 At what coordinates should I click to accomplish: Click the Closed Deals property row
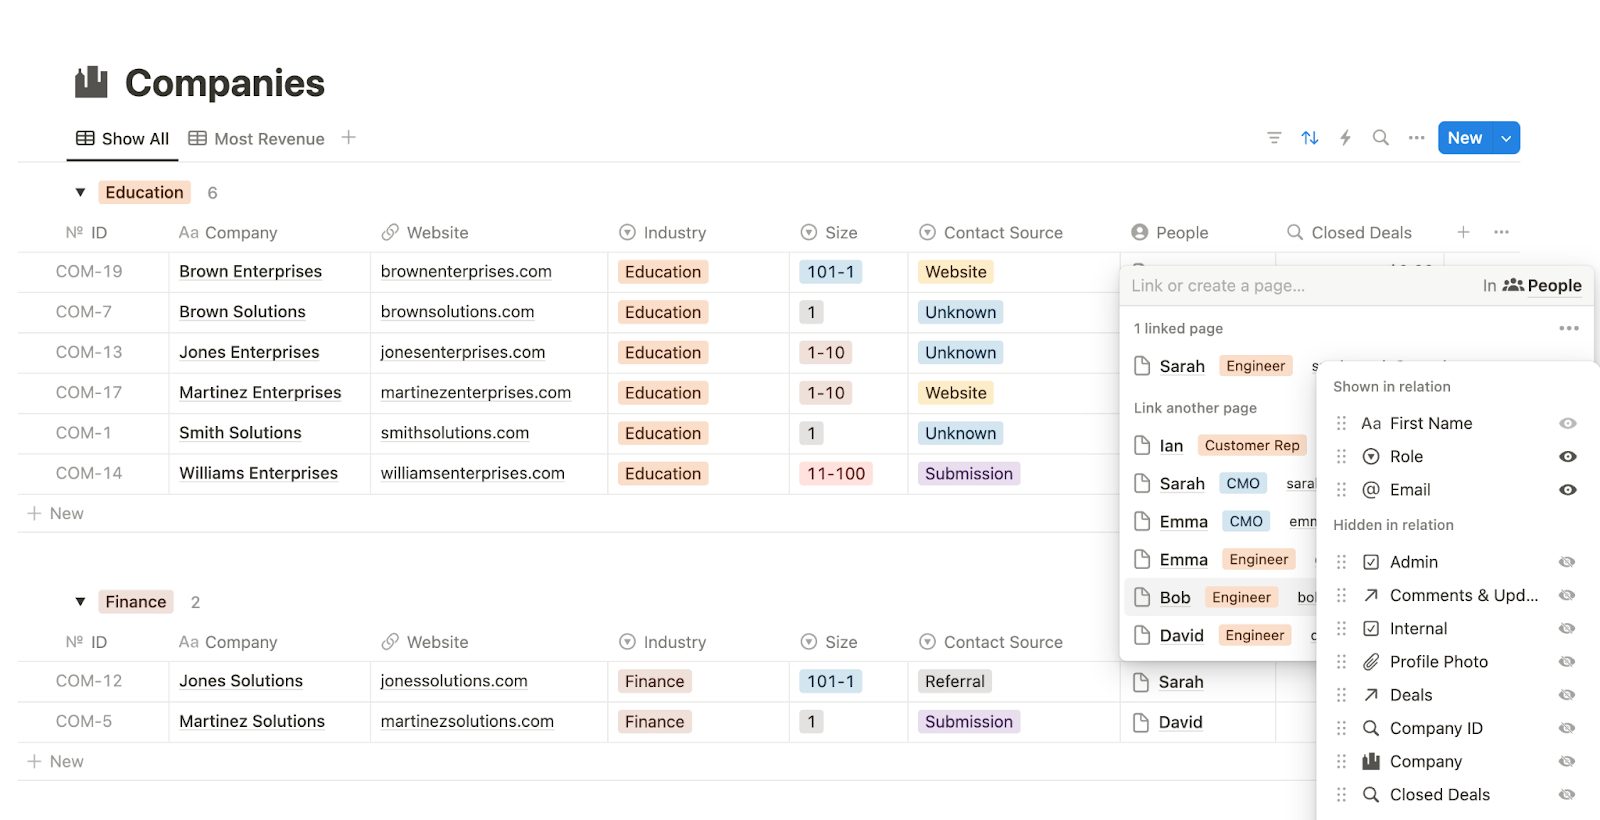[x=1455, y=795]
